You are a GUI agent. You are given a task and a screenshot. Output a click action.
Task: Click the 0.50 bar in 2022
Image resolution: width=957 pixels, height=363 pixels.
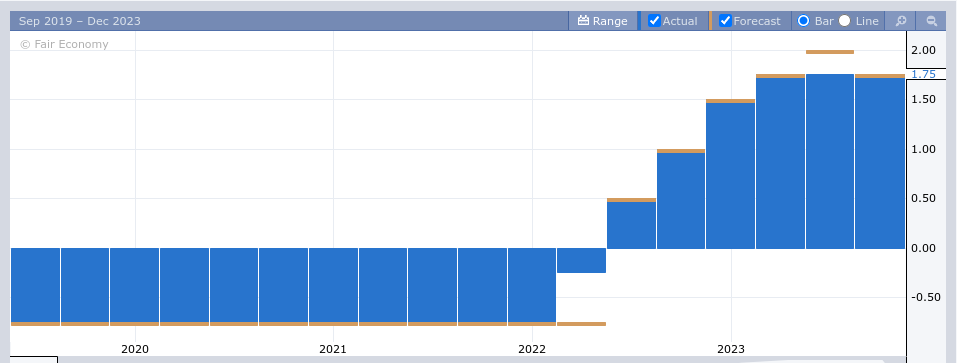(x=631, y=225)
